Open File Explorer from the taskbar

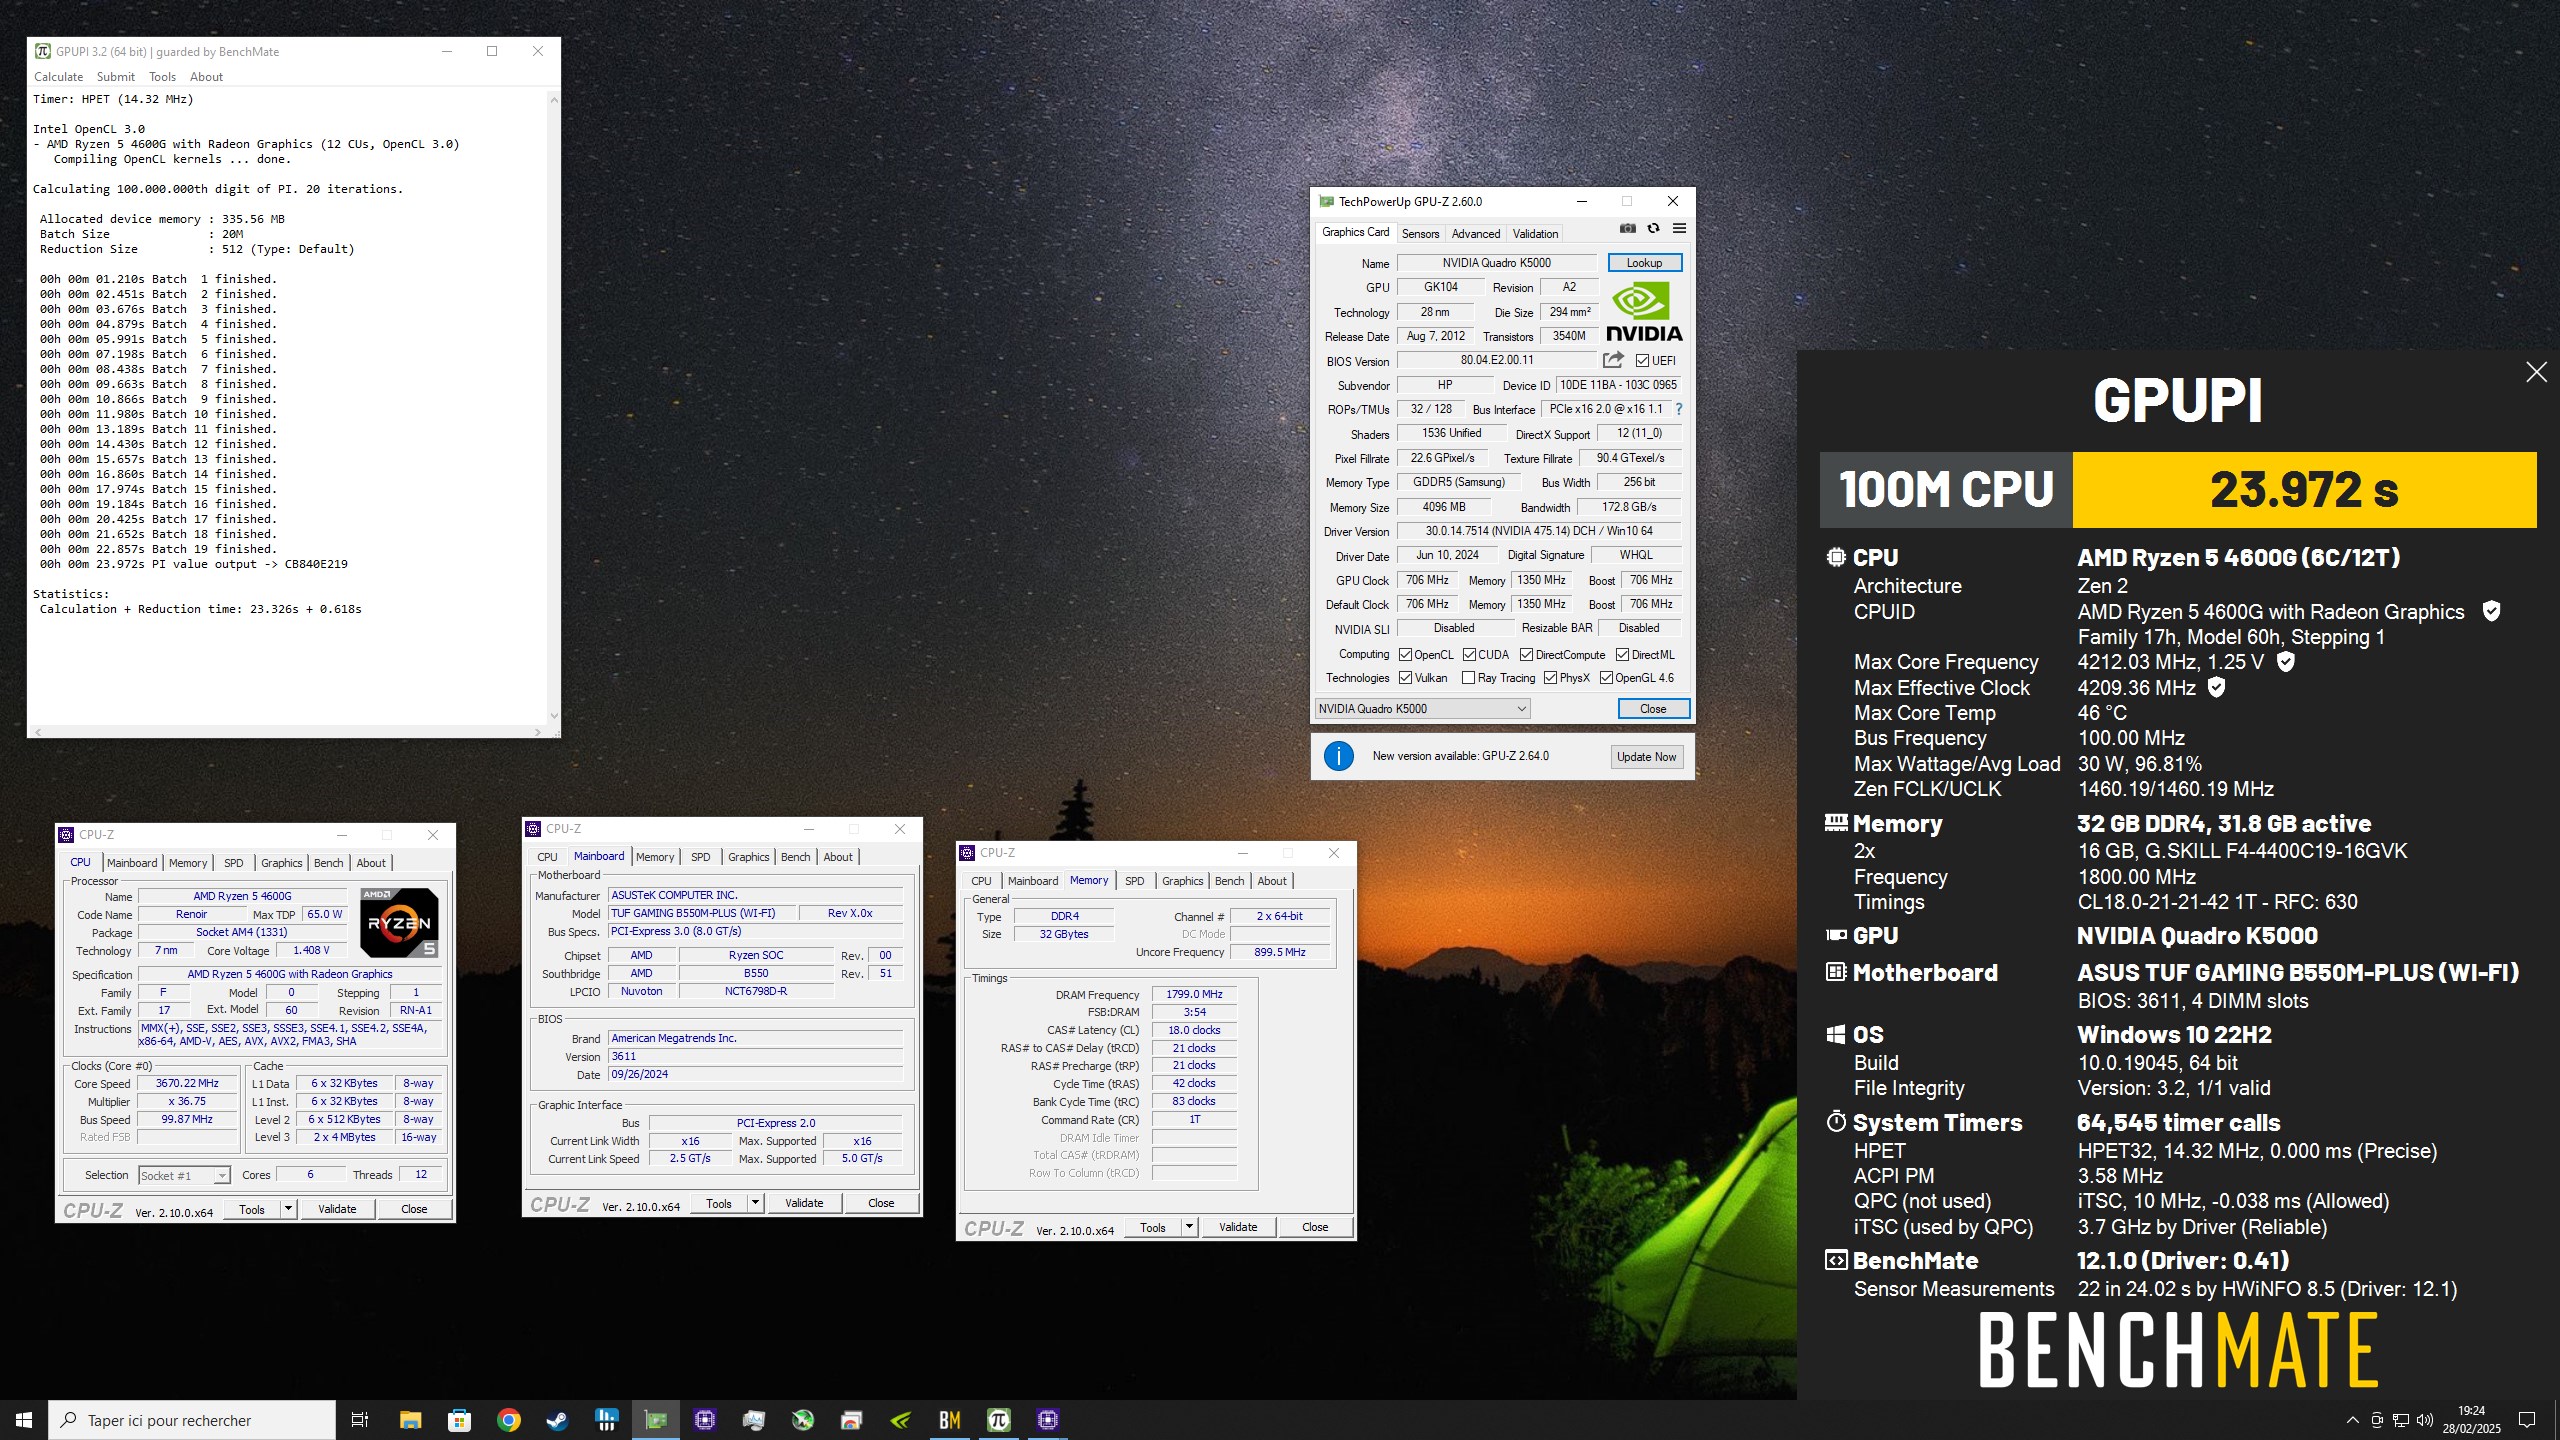click(x=410, y=1420)
